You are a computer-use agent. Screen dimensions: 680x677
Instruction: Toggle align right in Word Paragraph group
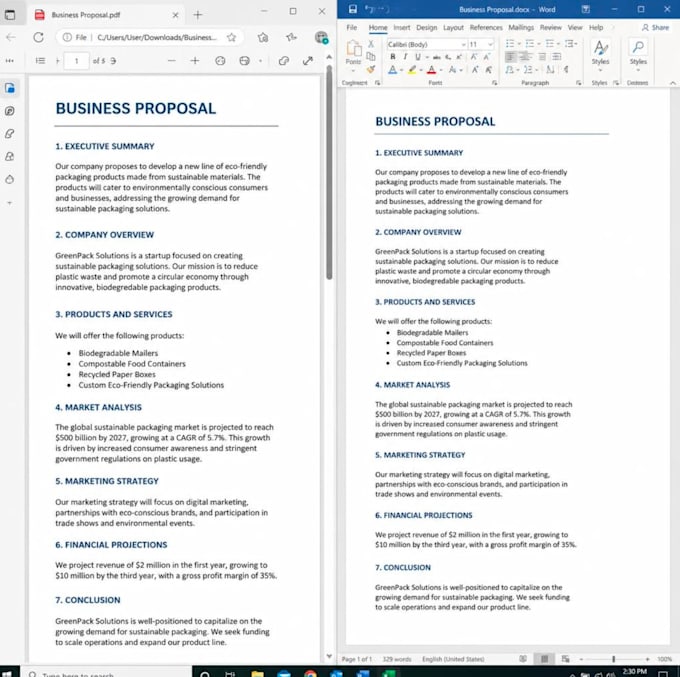coord(542,56)
